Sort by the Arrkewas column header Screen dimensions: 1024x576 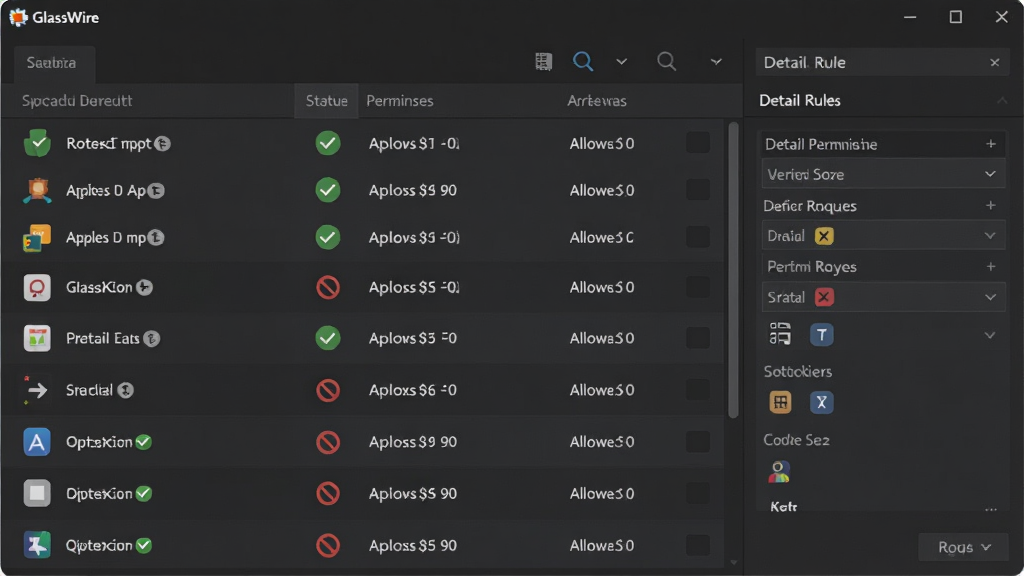[597, 101]
